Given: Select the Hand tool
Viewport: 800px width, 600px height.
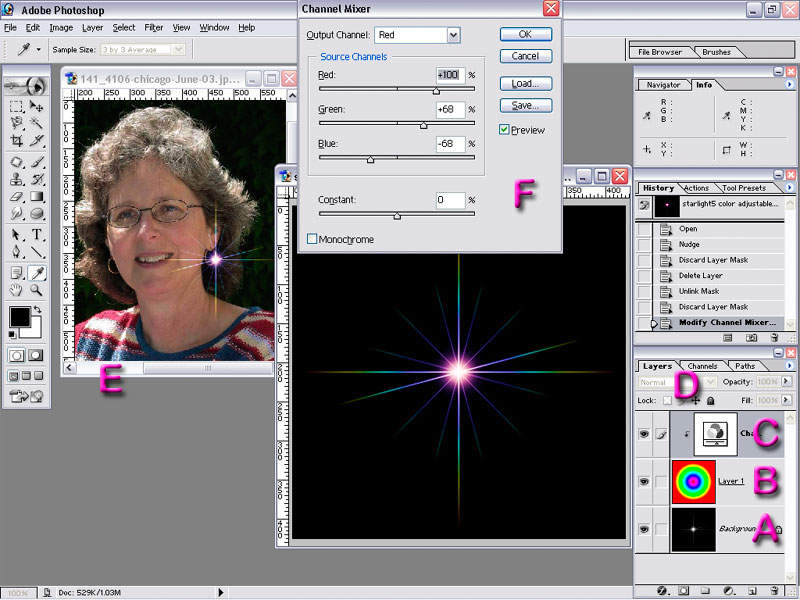Looking at the screenshot, I should point(16,290).
